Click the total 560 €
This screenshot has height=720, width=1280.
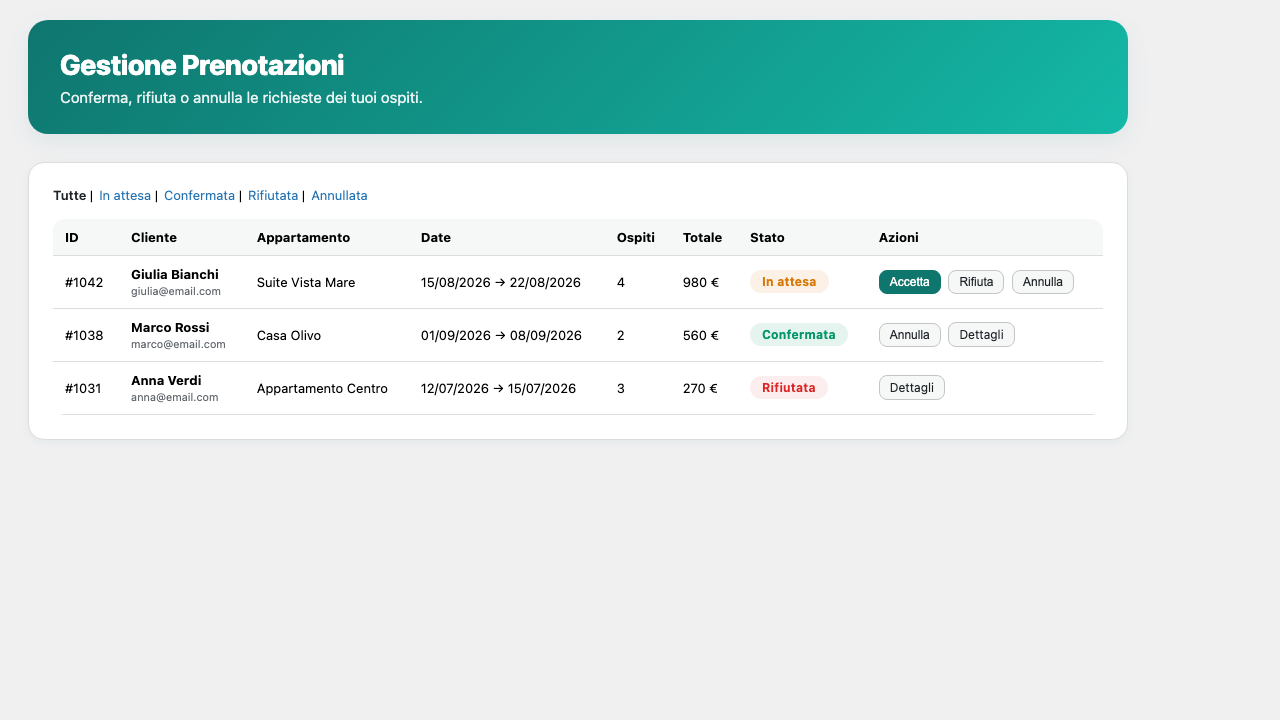pyautogui.click(x=701, y=336)
